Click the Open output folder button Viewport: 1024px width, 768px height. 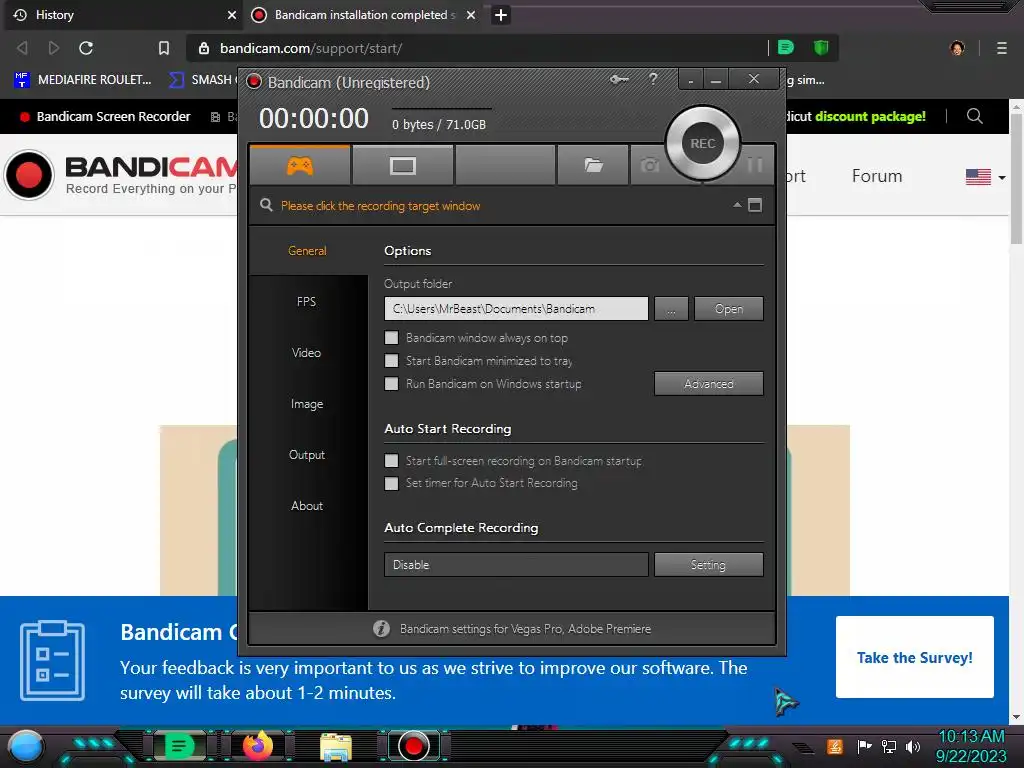click(x=729, y=309)
